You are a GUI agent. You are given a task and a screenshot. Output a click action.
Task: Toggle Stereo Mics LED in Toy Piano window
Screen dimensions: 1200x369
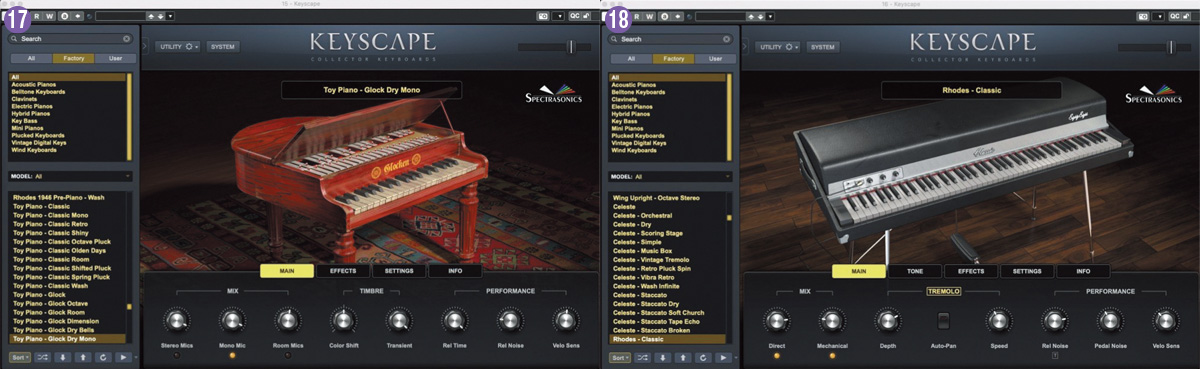click(176, 355)
